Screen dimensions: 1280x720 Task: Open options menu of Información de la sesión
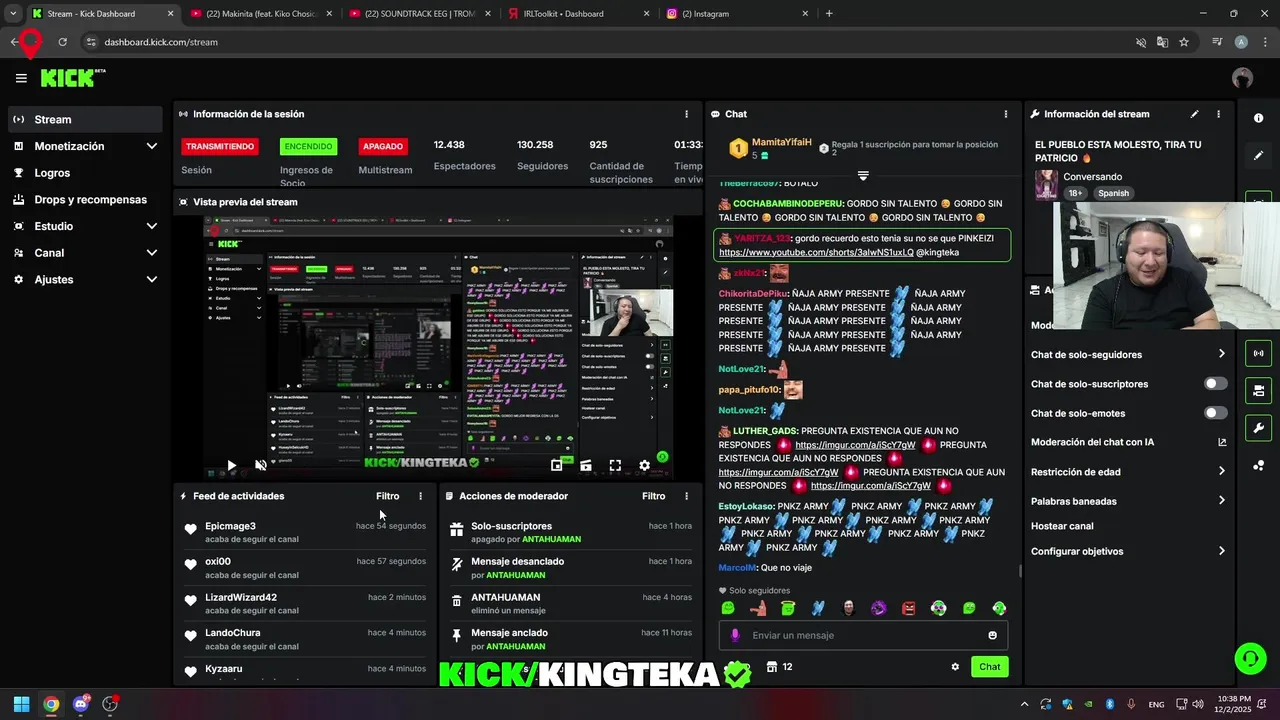pyautogui.click(x=686, y=114)
